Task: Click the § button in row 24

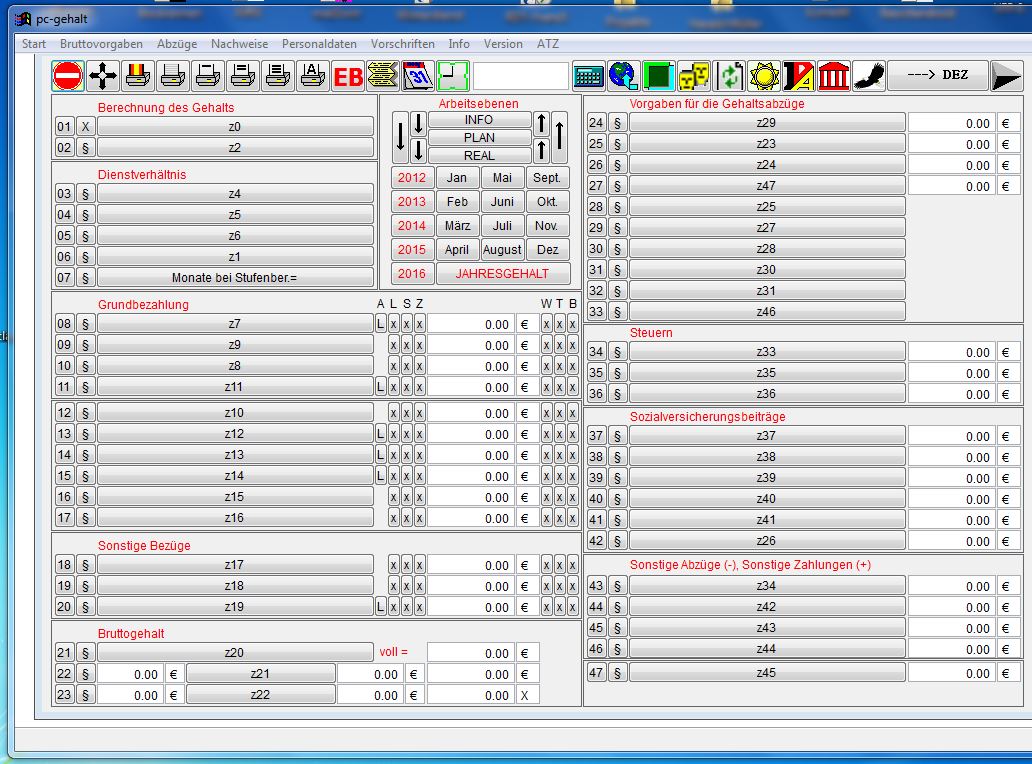Action: coord(617,123)
